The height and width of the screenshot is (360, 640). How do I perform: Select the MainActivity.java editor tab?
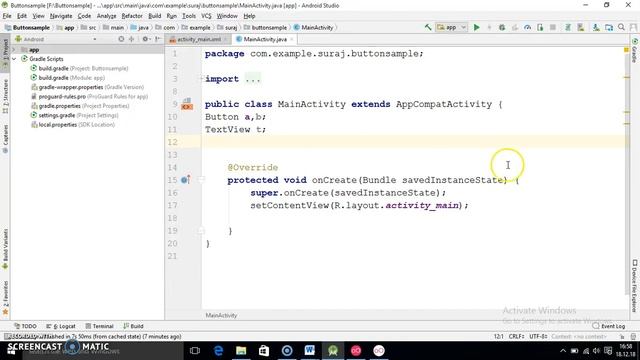(x=264, y=39)
